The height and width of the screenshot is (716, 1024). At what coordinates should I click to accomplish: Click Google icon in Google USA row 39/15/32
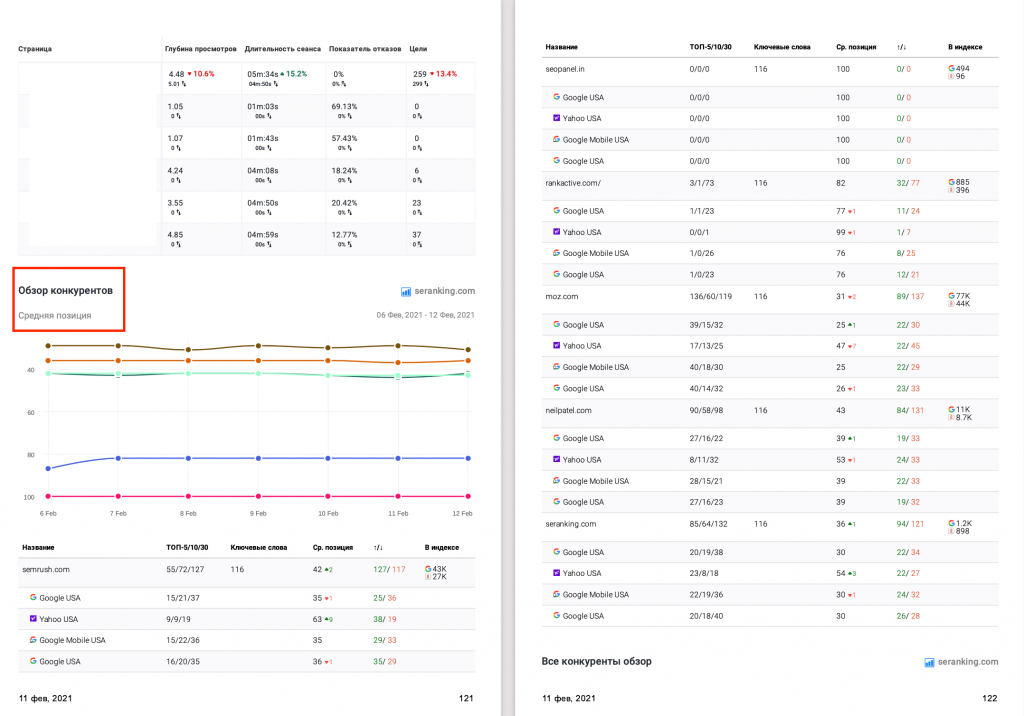click(556, 324)
